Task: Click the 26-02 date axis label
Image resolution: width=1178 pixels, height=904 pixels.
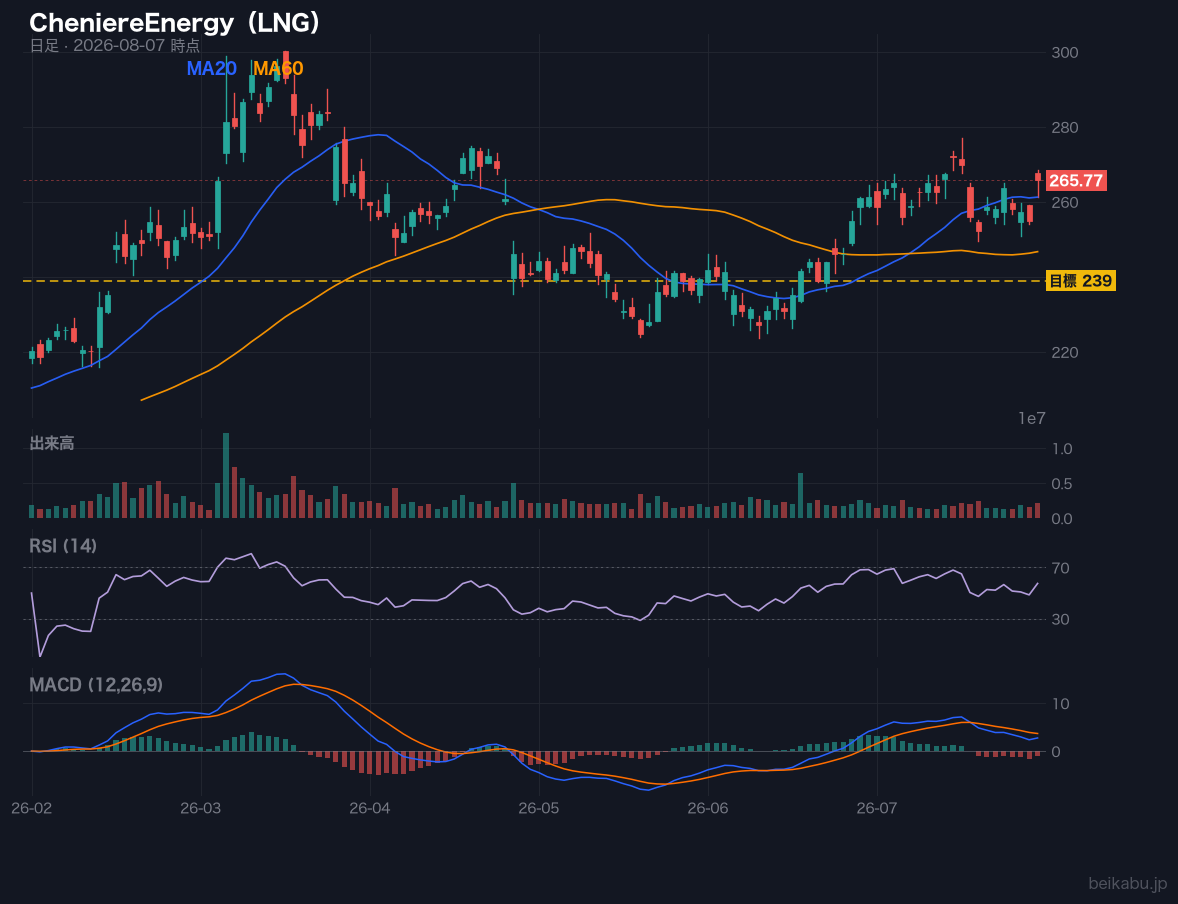Action: point(32,809)
